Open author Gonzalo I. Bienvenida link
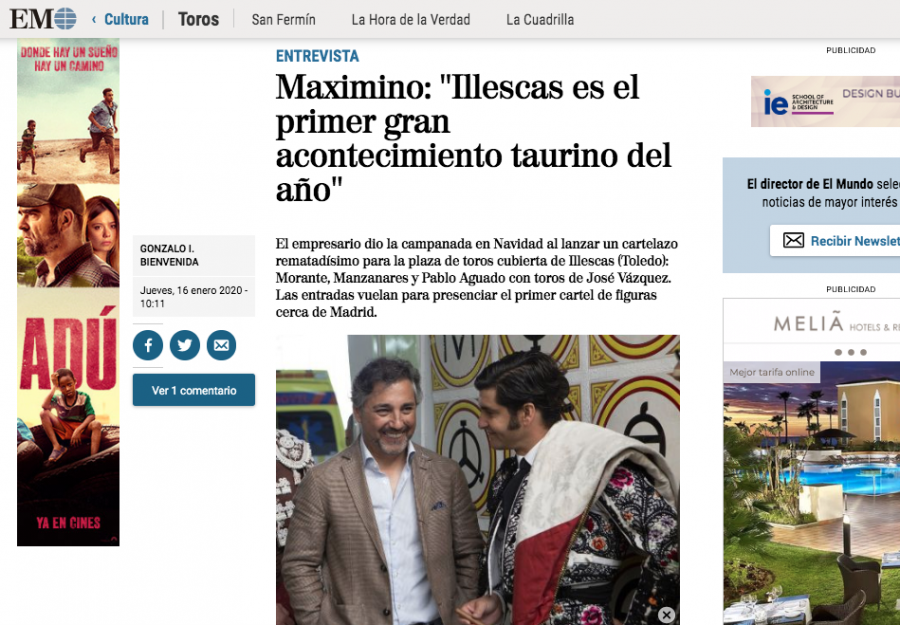The image size is (900, 625). pos(169,255)
